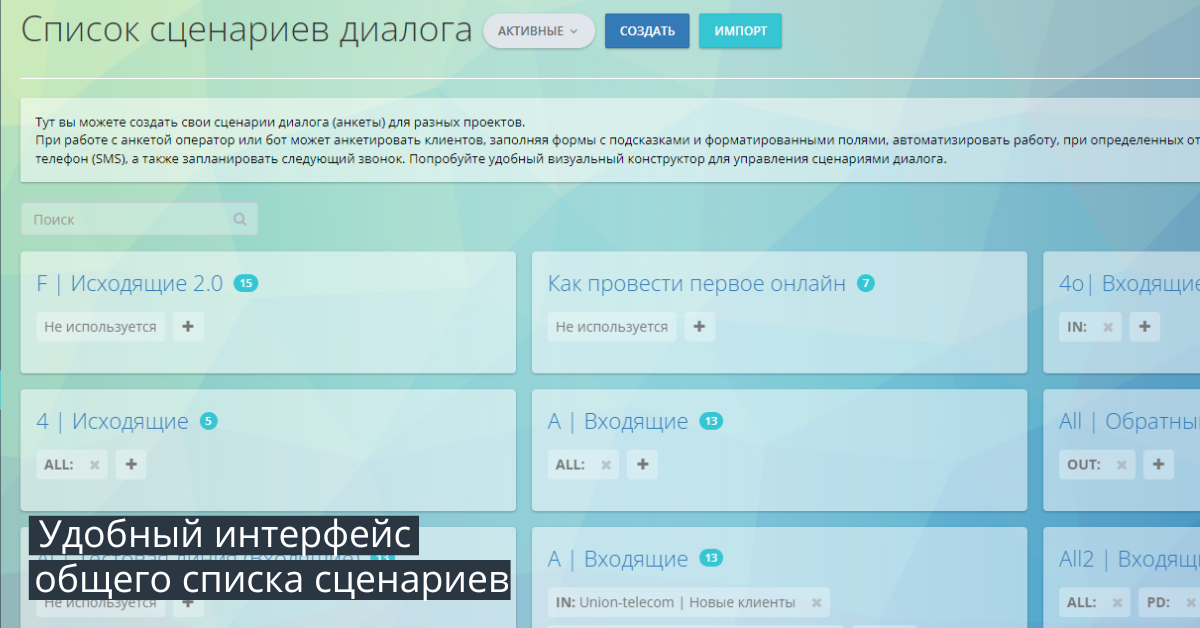Open the 4 | Исходящие scenario
Image resolution: width=1200 pixels, height=628 pixels.
[112, 422]
